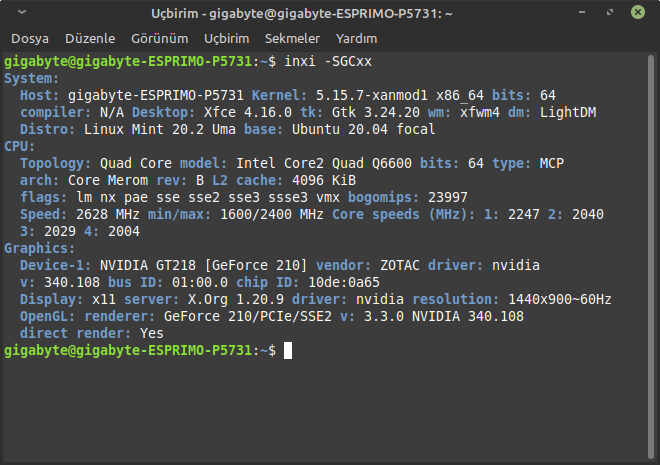
Task: Click the cursor at the bottom prompt
Action: tap(288, 351)
